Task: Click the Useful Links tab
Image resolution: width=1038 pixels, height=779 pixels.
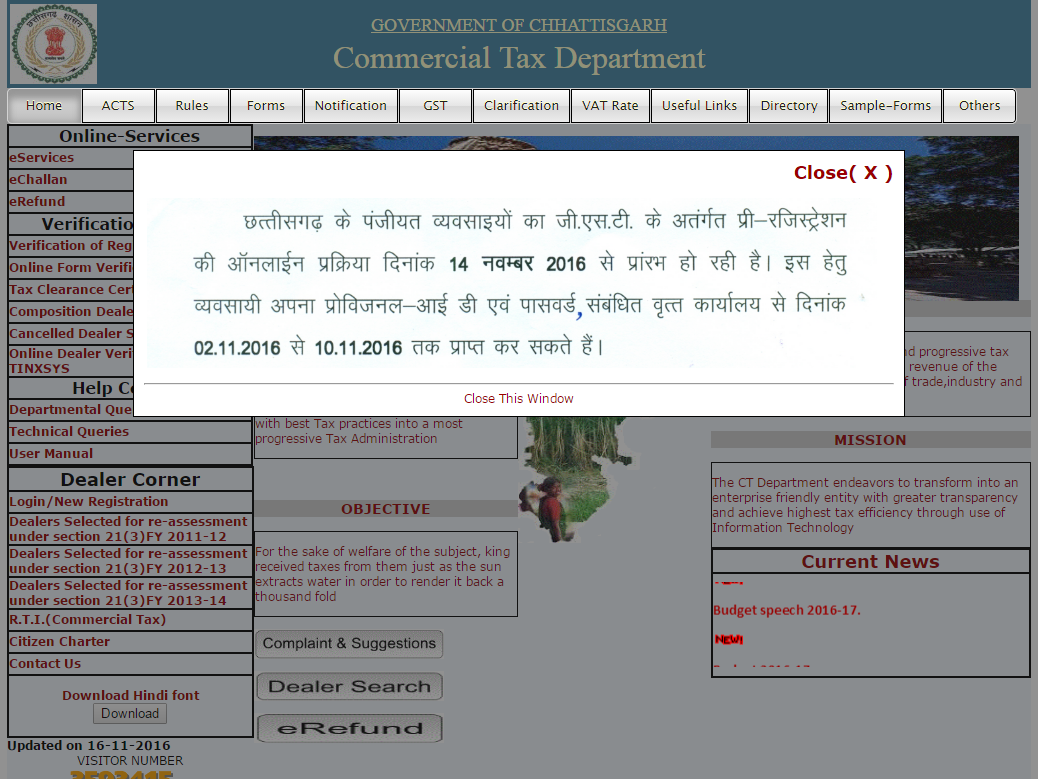Action: click(699, 106)
